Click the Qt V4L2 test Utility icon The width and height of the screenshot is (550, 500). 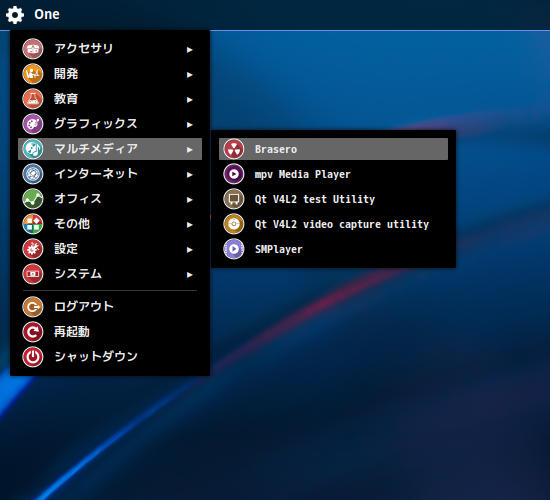[234, 199]
